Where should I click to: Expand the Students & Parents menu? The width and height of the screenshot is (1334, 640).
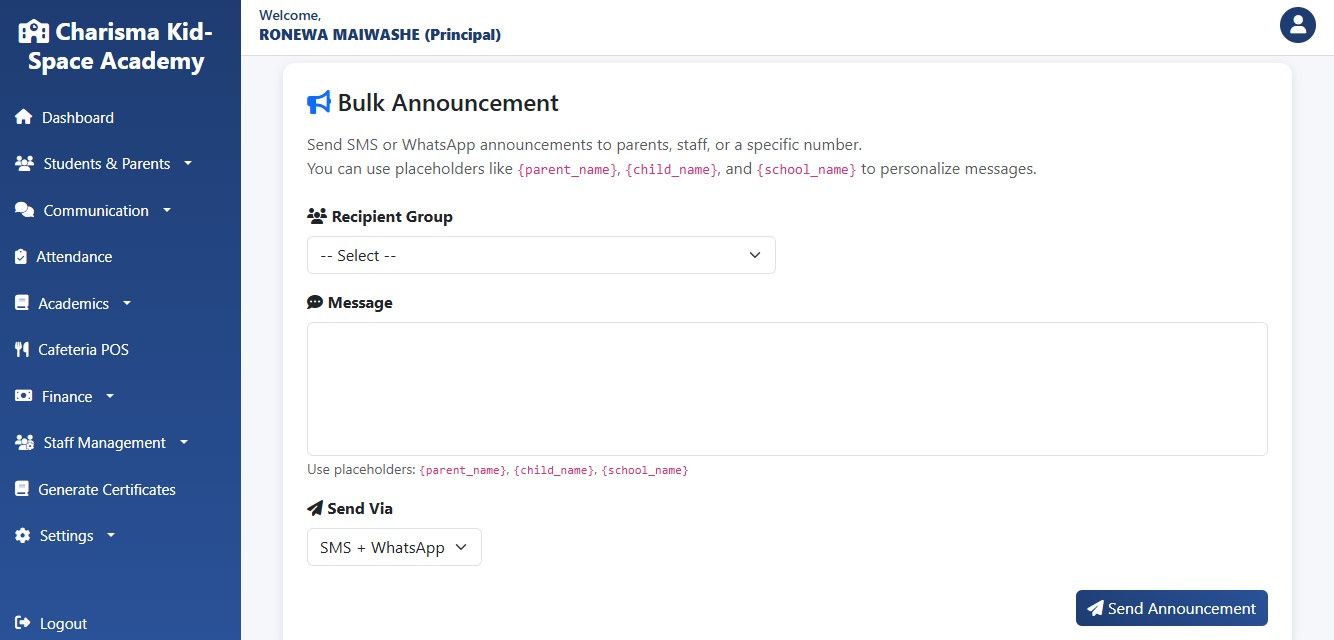107,164
